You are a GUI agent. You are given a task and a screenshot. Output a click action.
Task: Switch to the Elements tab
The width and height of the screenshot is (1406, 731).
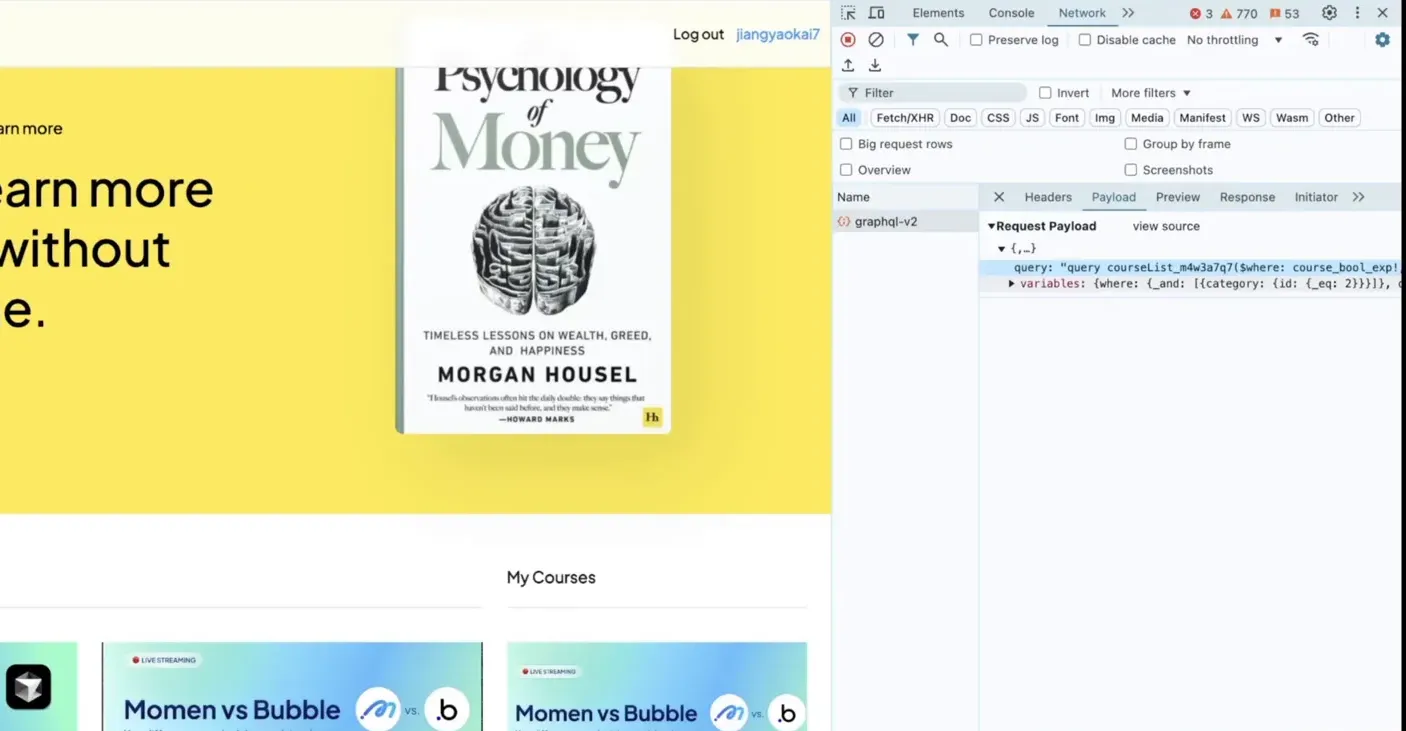[938, 13]
